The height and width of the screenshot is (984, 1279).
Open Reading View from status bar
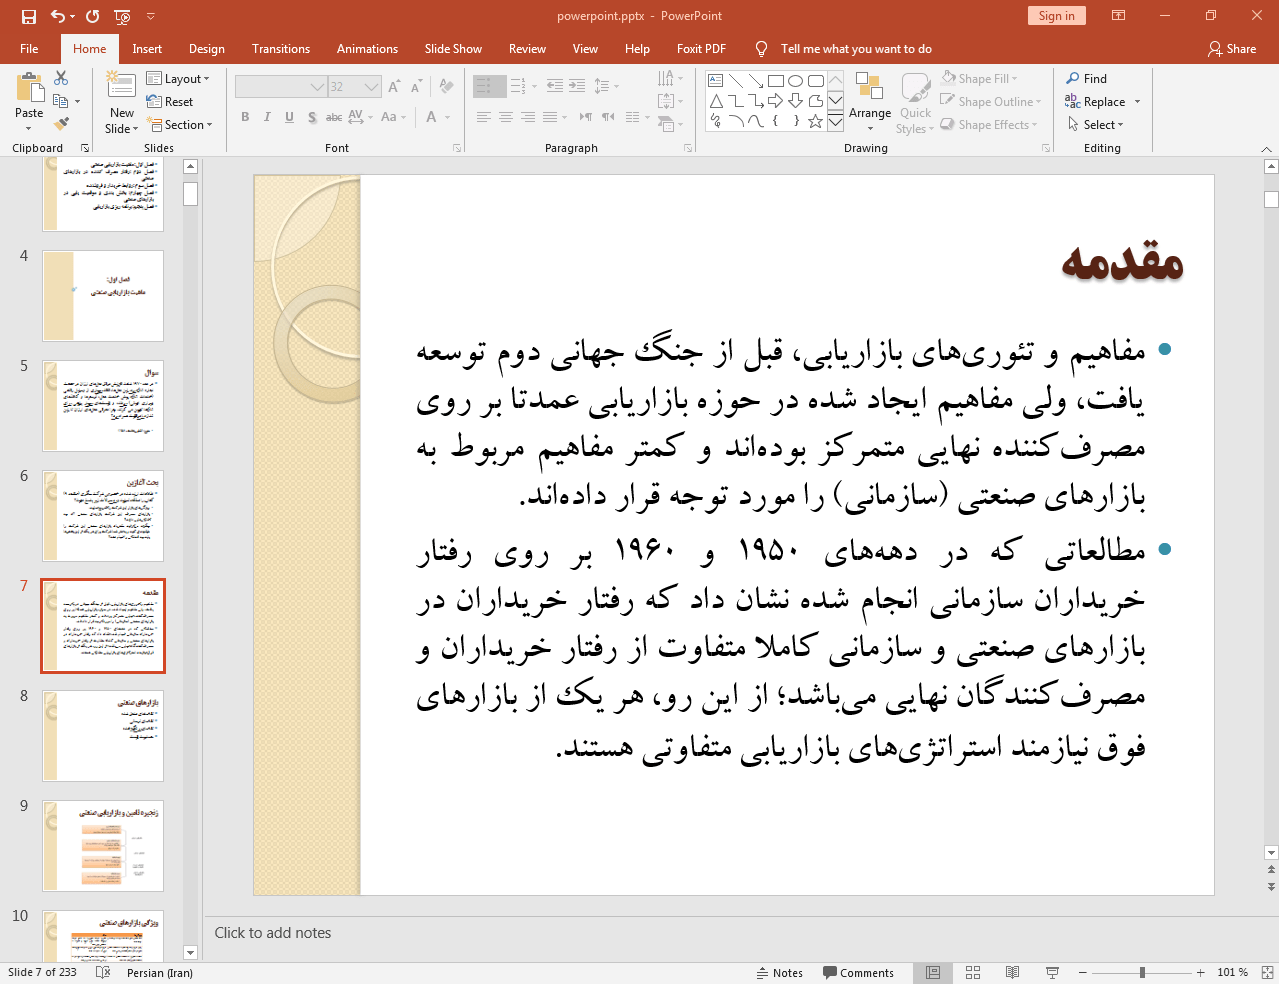click(1012, 972)
